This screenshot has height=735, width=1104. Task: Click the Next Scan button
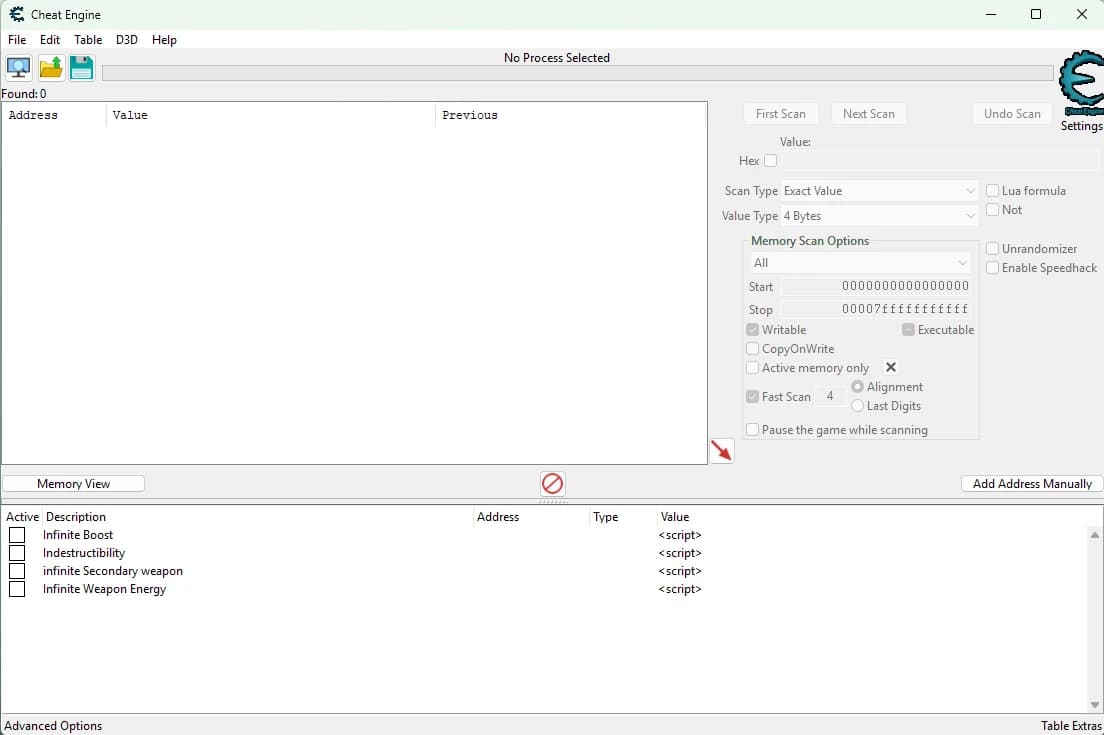coord(869,114)
